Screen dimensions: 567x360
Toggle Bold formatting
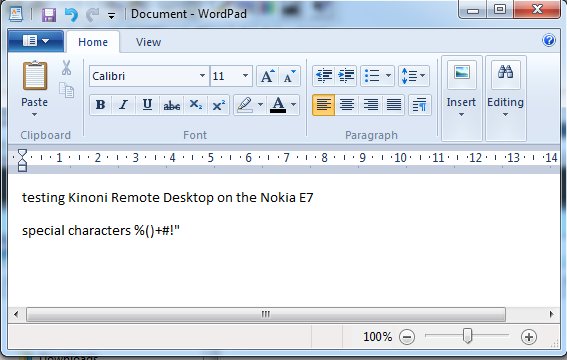101,105
